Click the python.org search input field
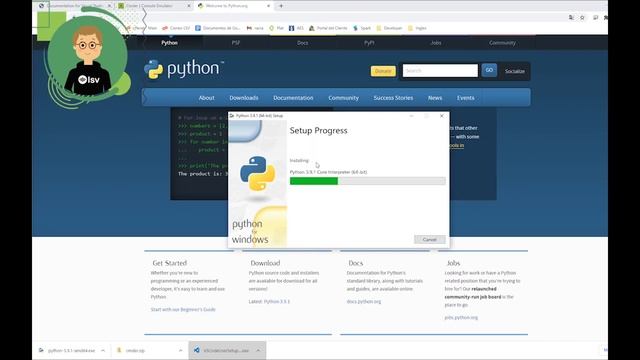This screenshot has height=360, width=640. point(440,71)
